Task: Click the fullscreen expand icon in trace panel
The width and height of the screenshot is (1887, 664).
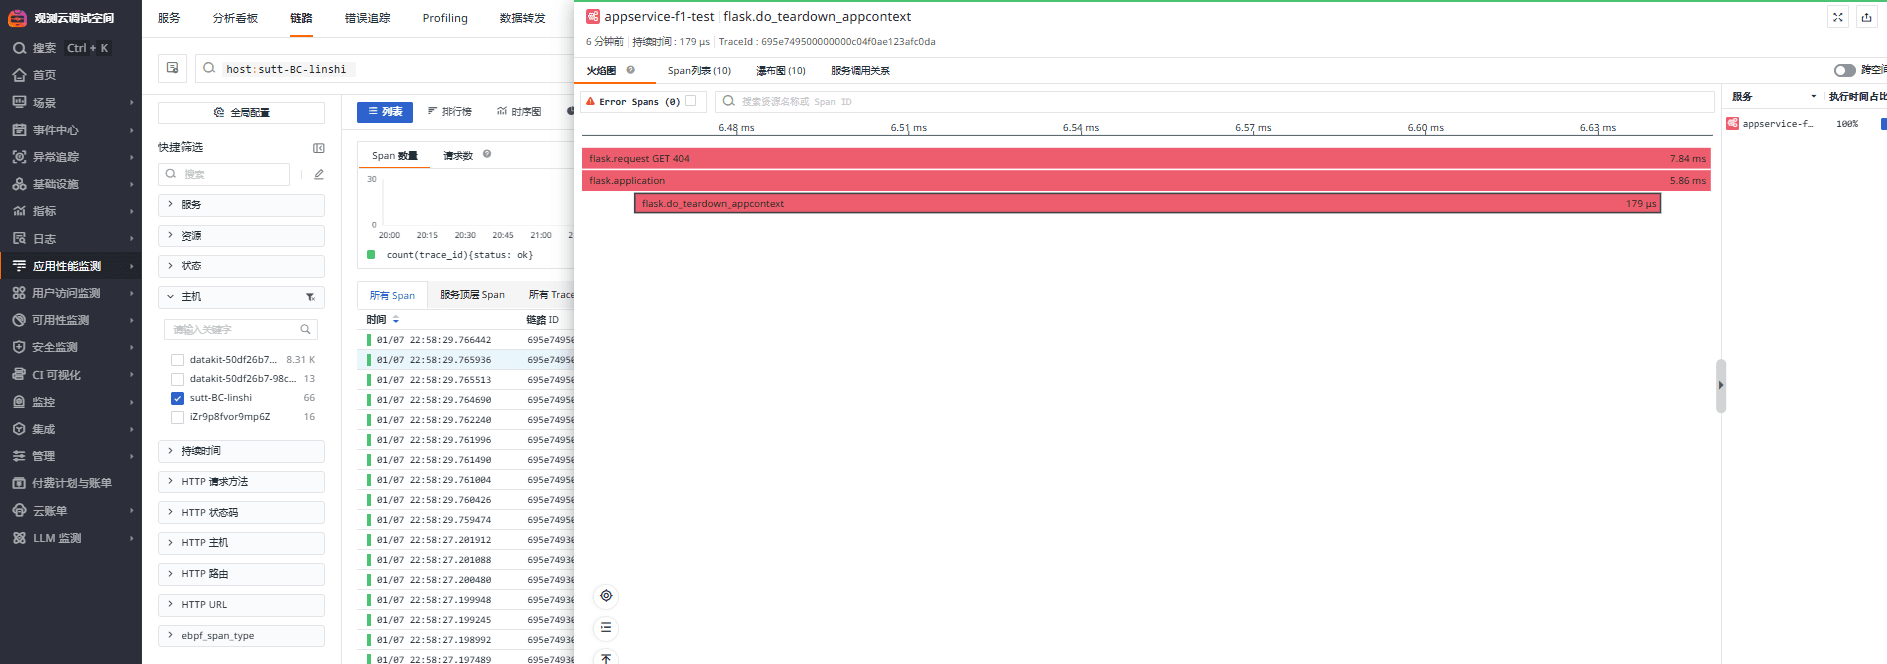Action: (1838, 17)
